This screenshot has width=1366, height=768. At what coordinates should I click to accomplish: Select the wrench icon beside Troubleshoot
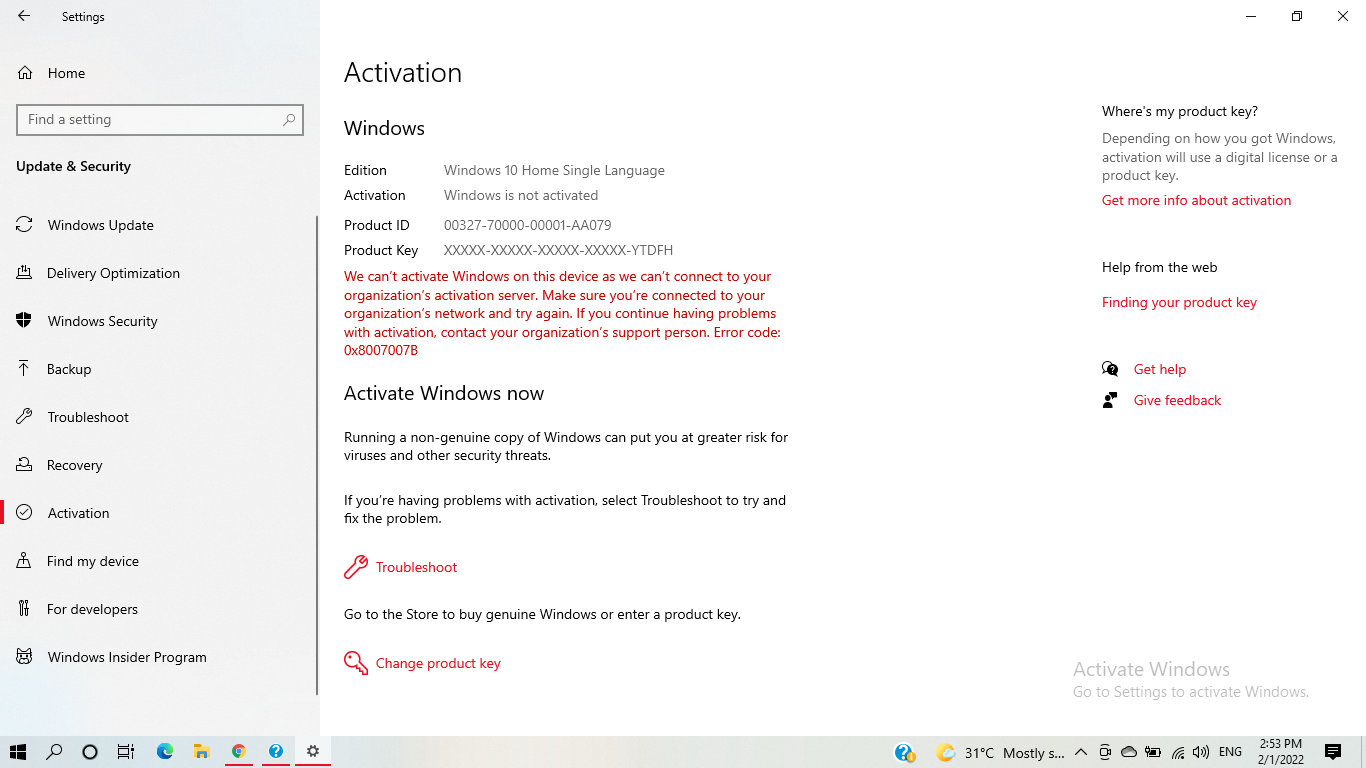tap(355, 566)
